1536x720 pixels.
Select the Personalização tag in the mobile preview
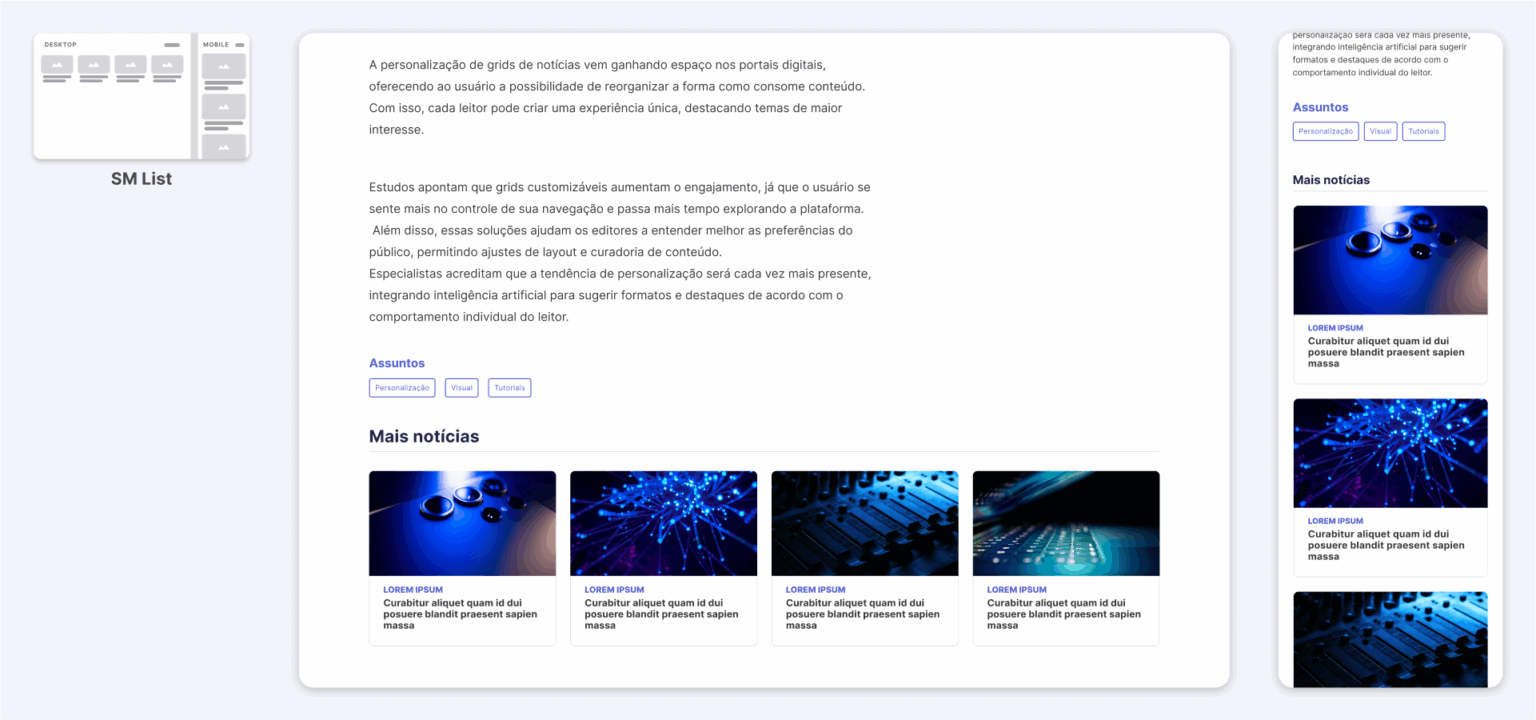[x=1326, y=131]
